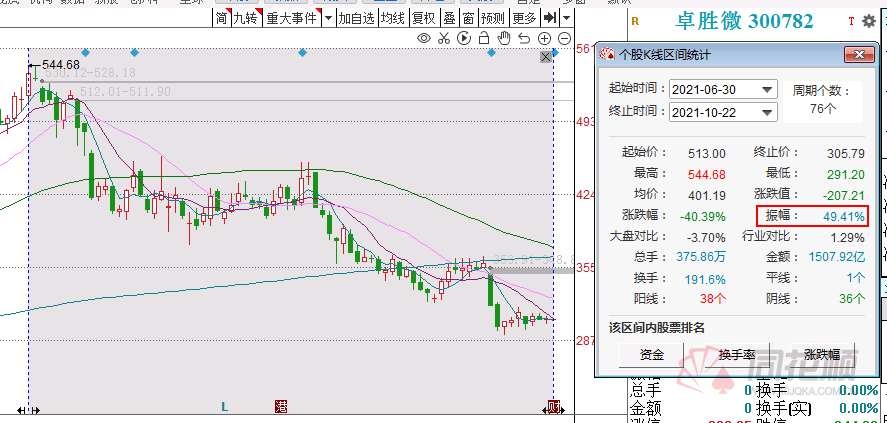Click the 阳线 count 38个

tap(711, 299)
